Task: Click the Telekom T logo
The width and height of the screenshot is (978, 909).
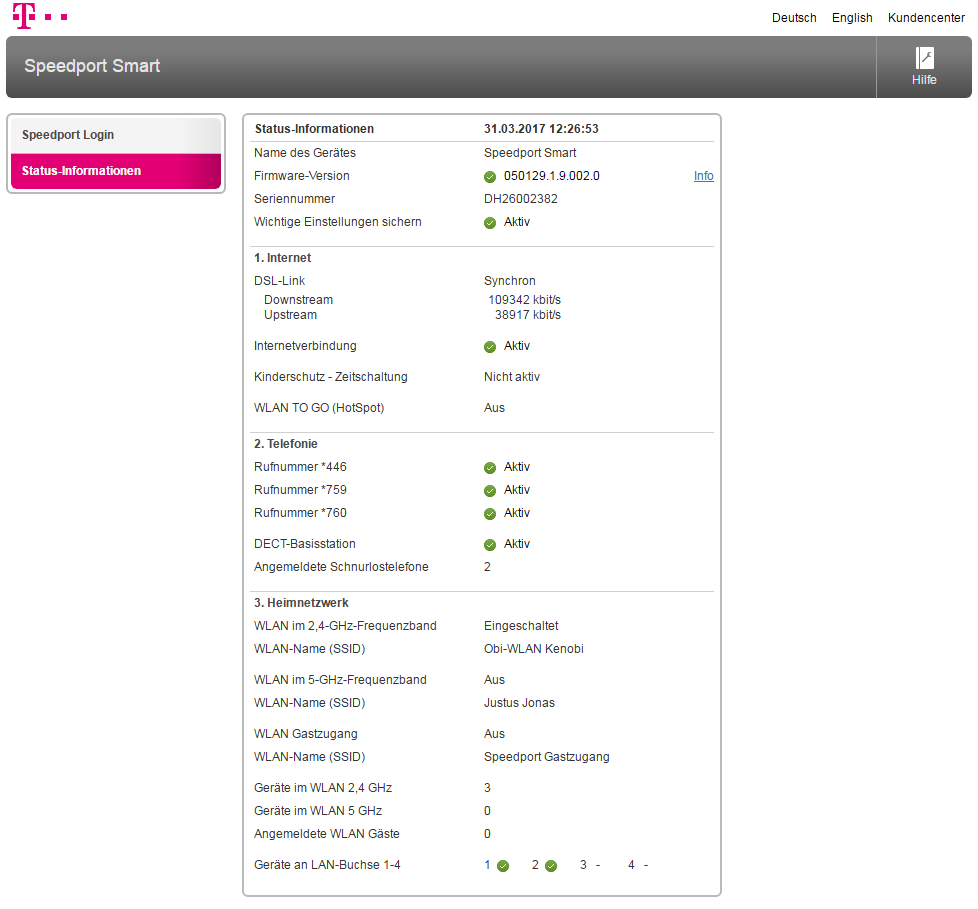Action: coord(24,16)
